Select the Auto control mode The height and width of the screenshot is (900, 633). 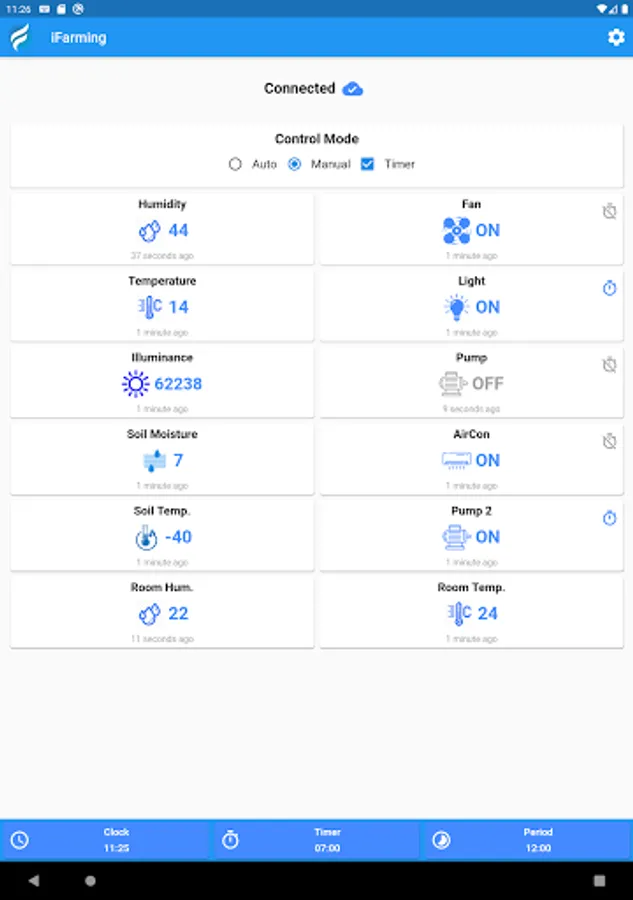(x=235, y=164)
